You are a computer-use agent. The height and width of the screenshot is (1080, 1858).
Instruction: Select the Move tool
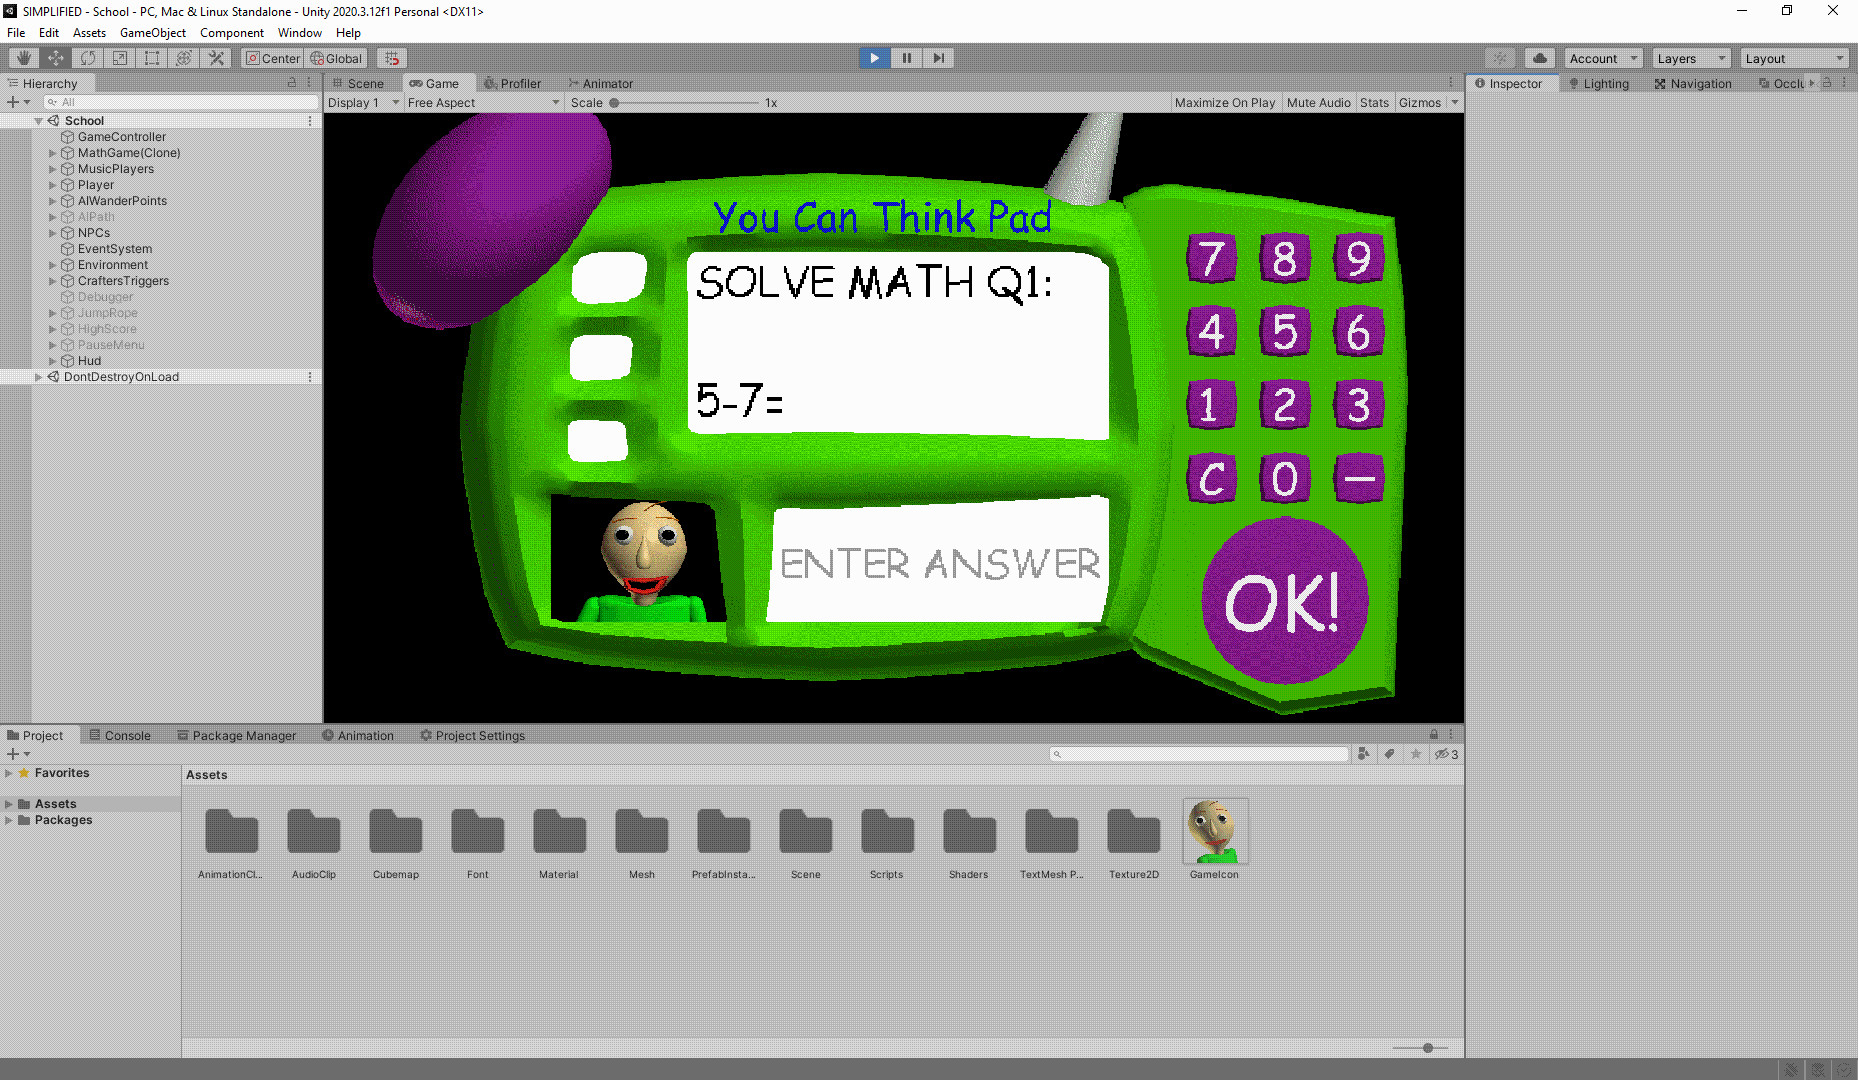[56, 58]
